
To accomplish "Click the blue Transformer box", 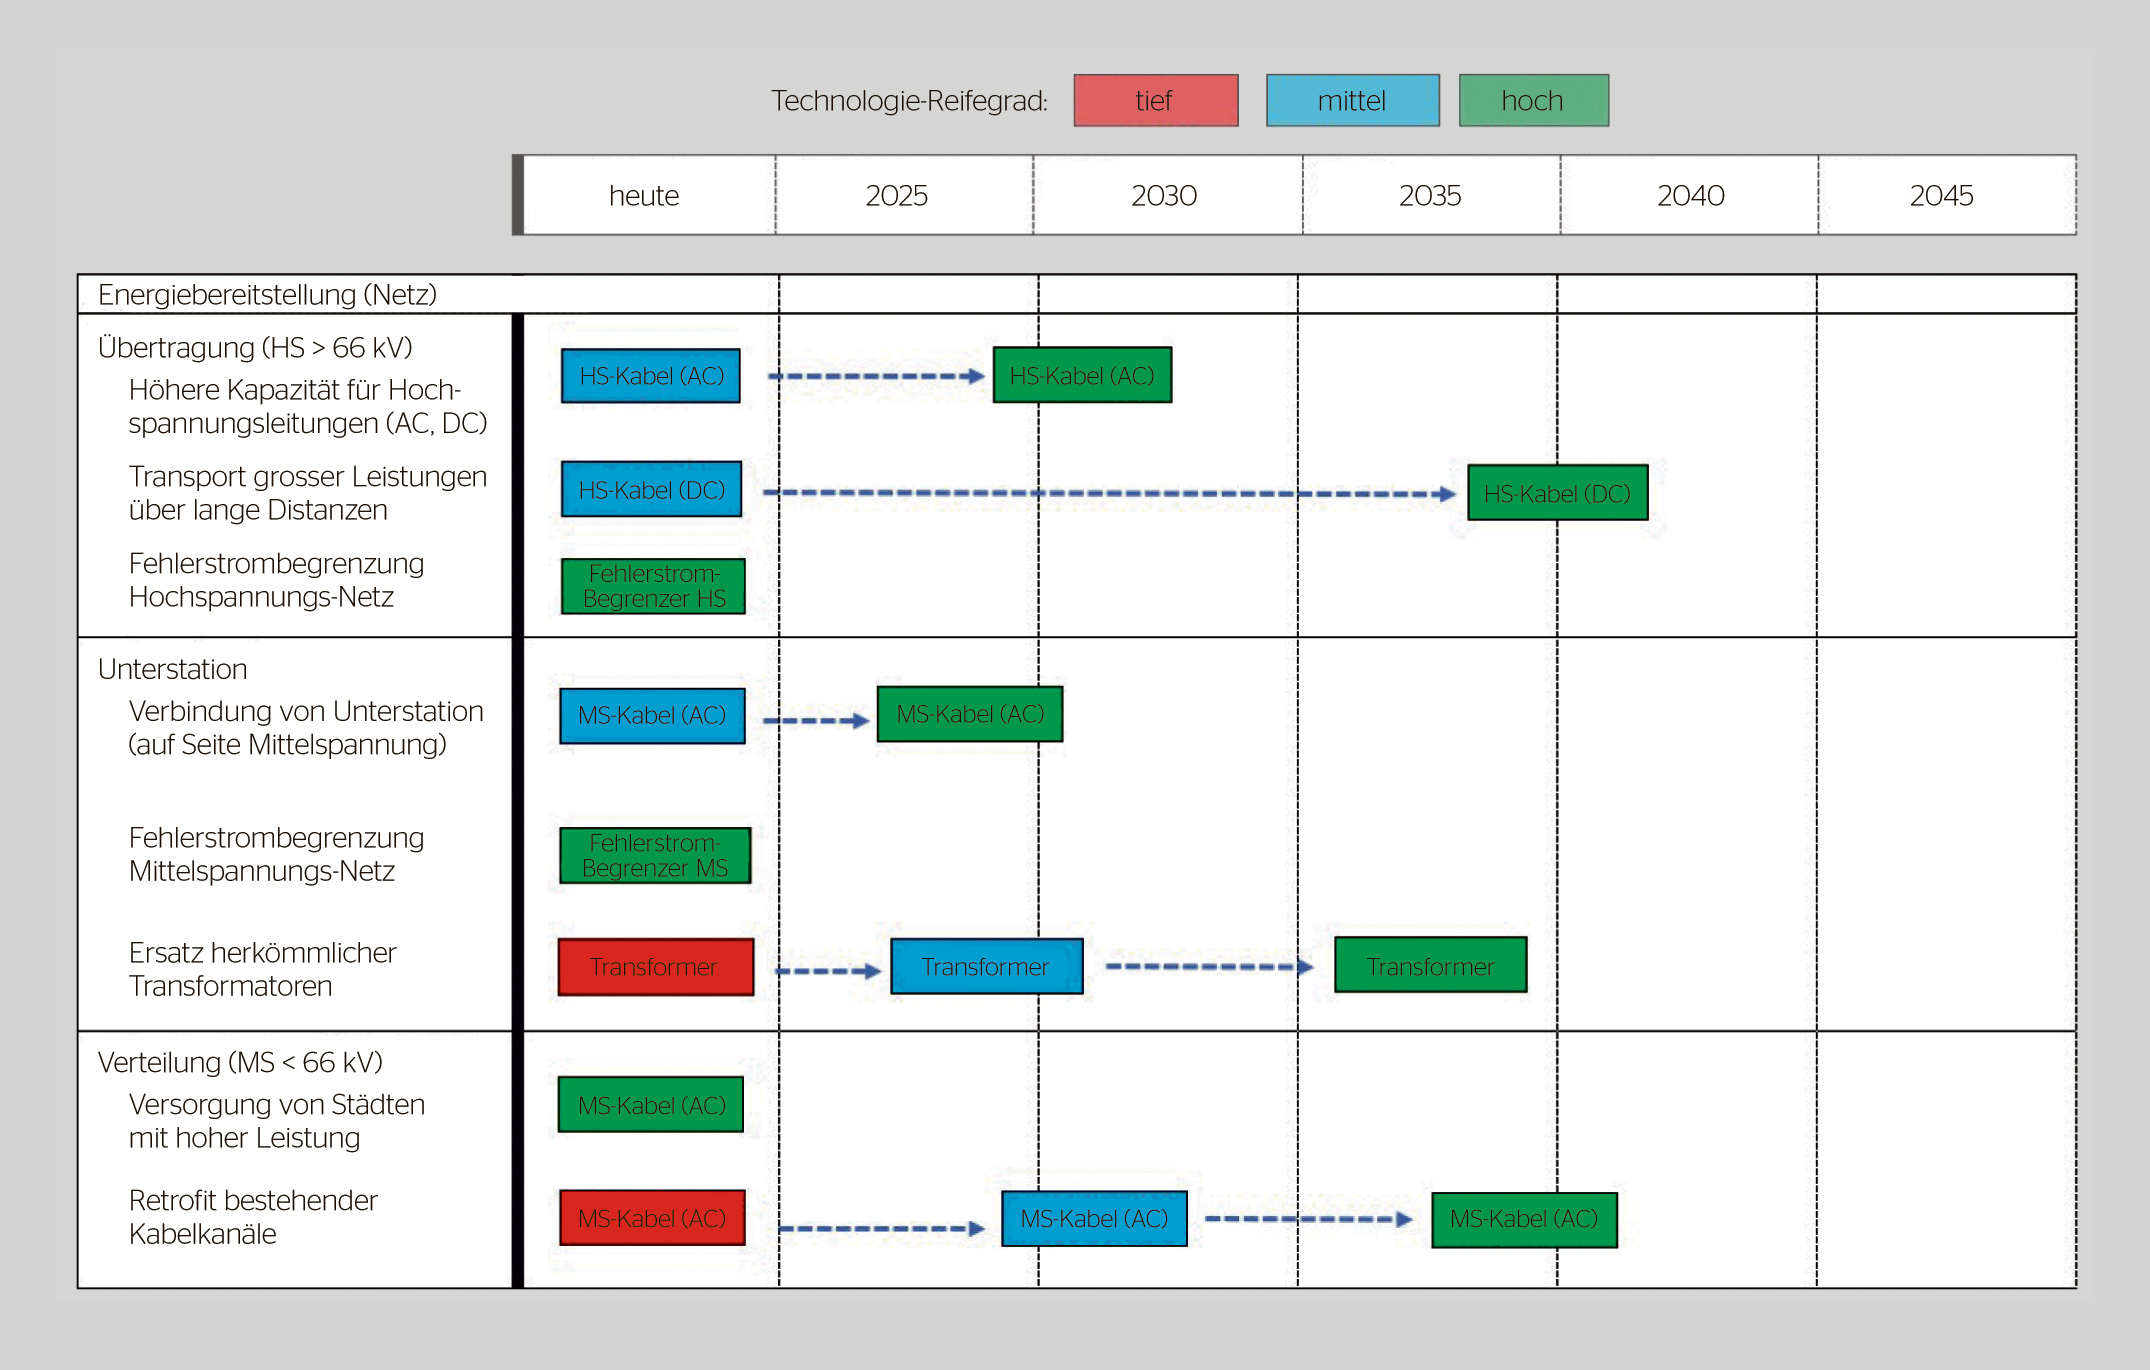I will 986,967.
